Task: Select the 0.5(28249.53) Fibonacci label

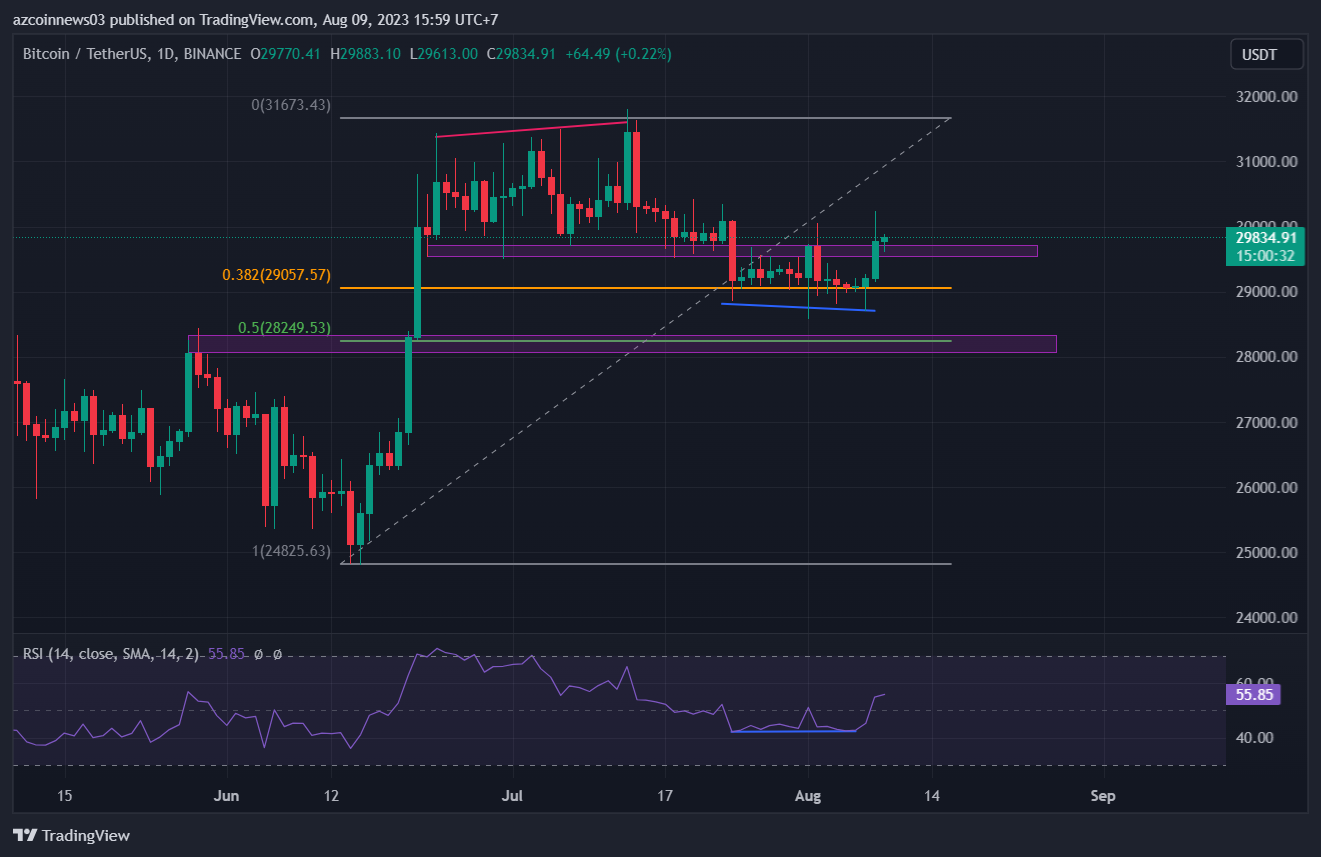Action: [x=284, y=328]
